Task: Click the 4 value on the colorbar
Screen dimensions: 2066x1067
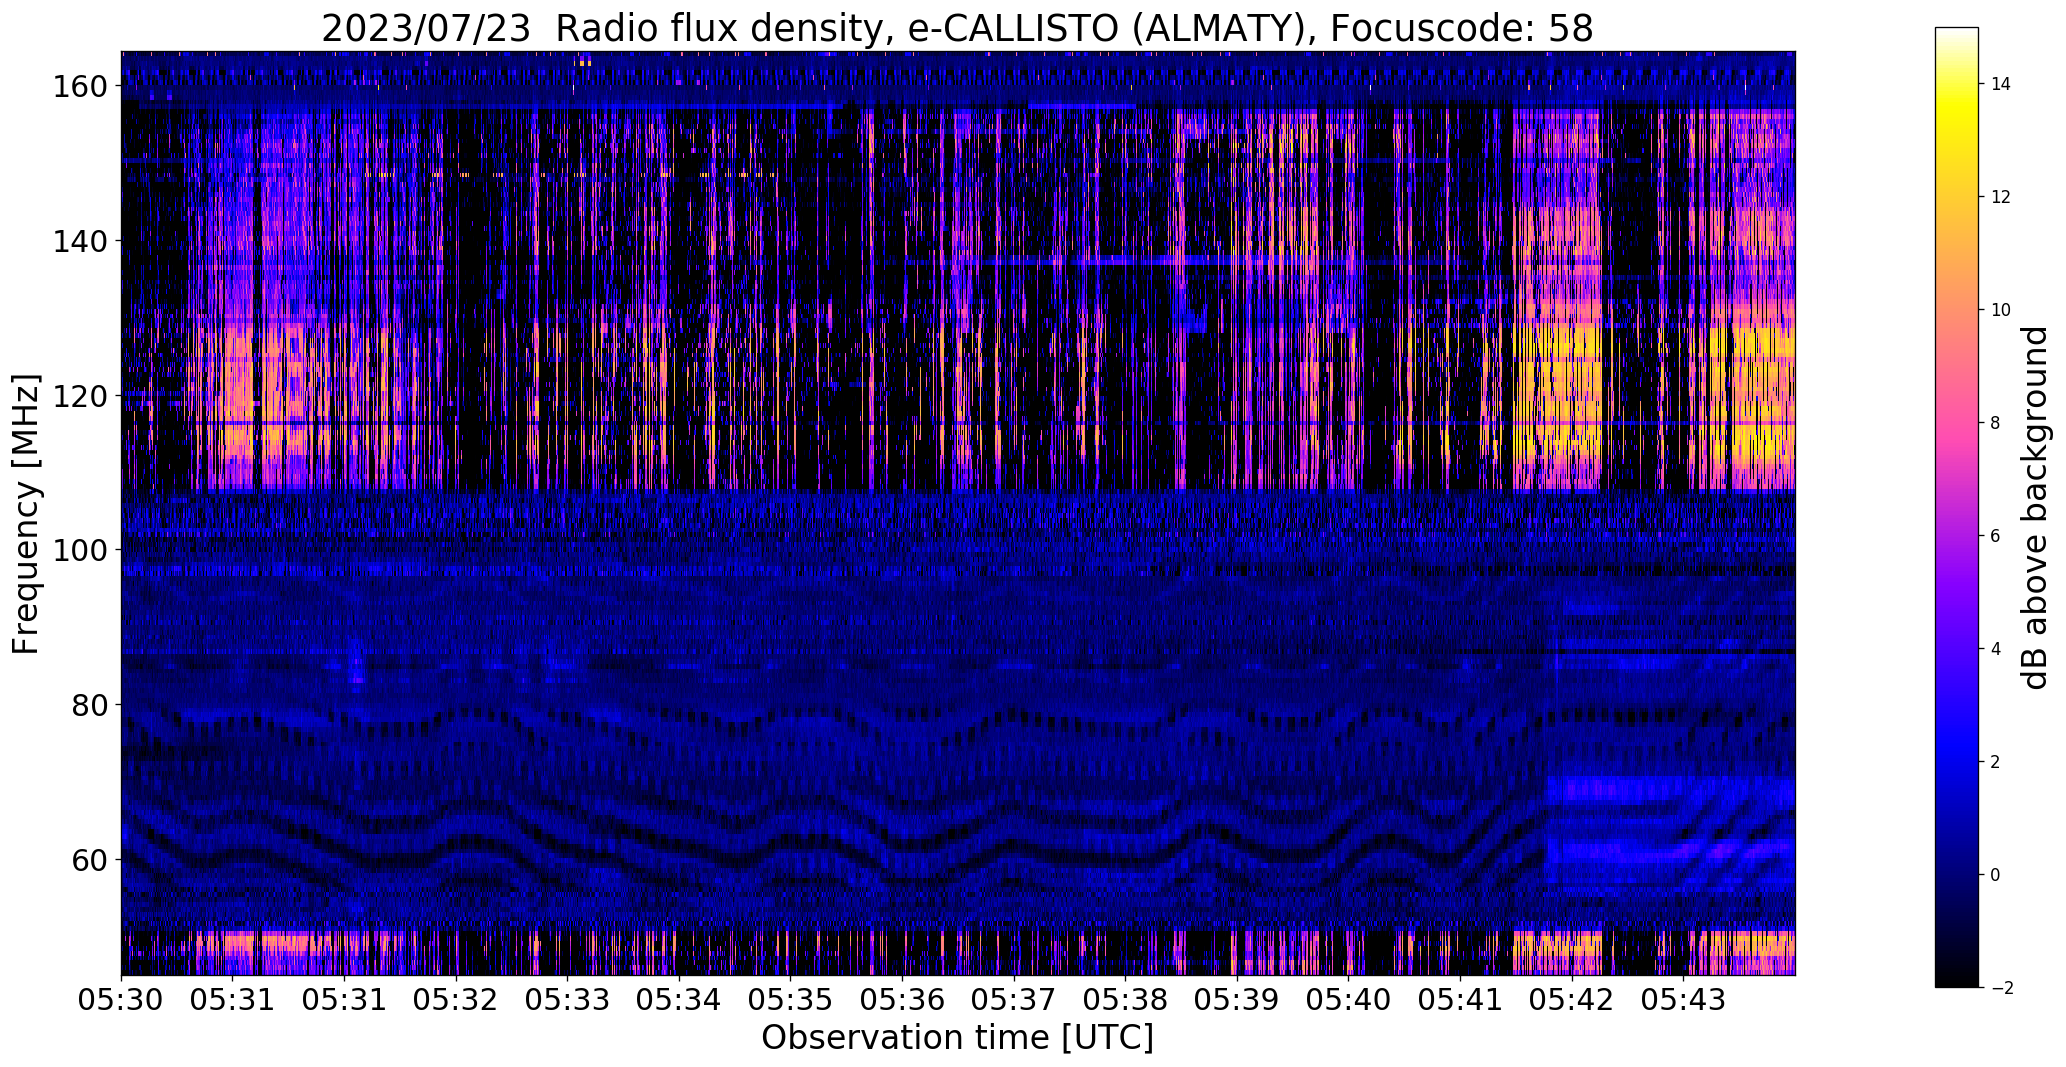Action: (1995, 649)
